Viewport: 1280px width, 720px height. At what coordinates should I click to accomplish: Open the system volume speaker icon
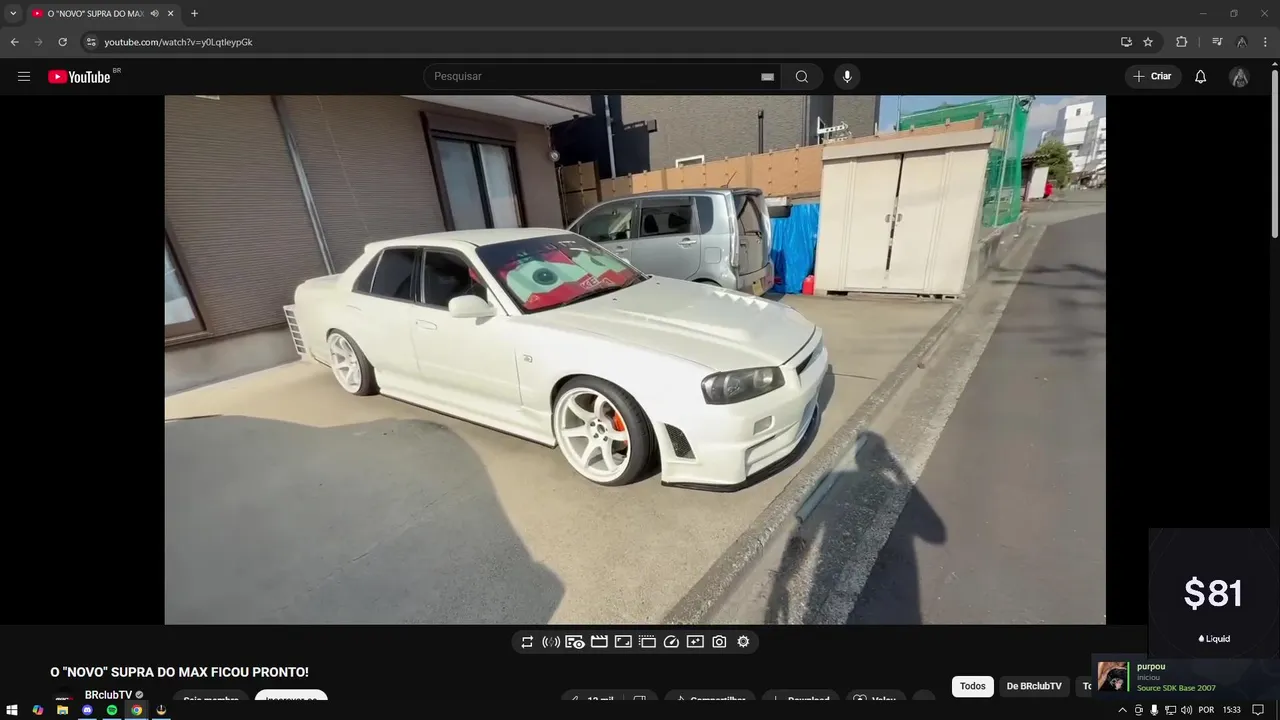point(1186,710)
